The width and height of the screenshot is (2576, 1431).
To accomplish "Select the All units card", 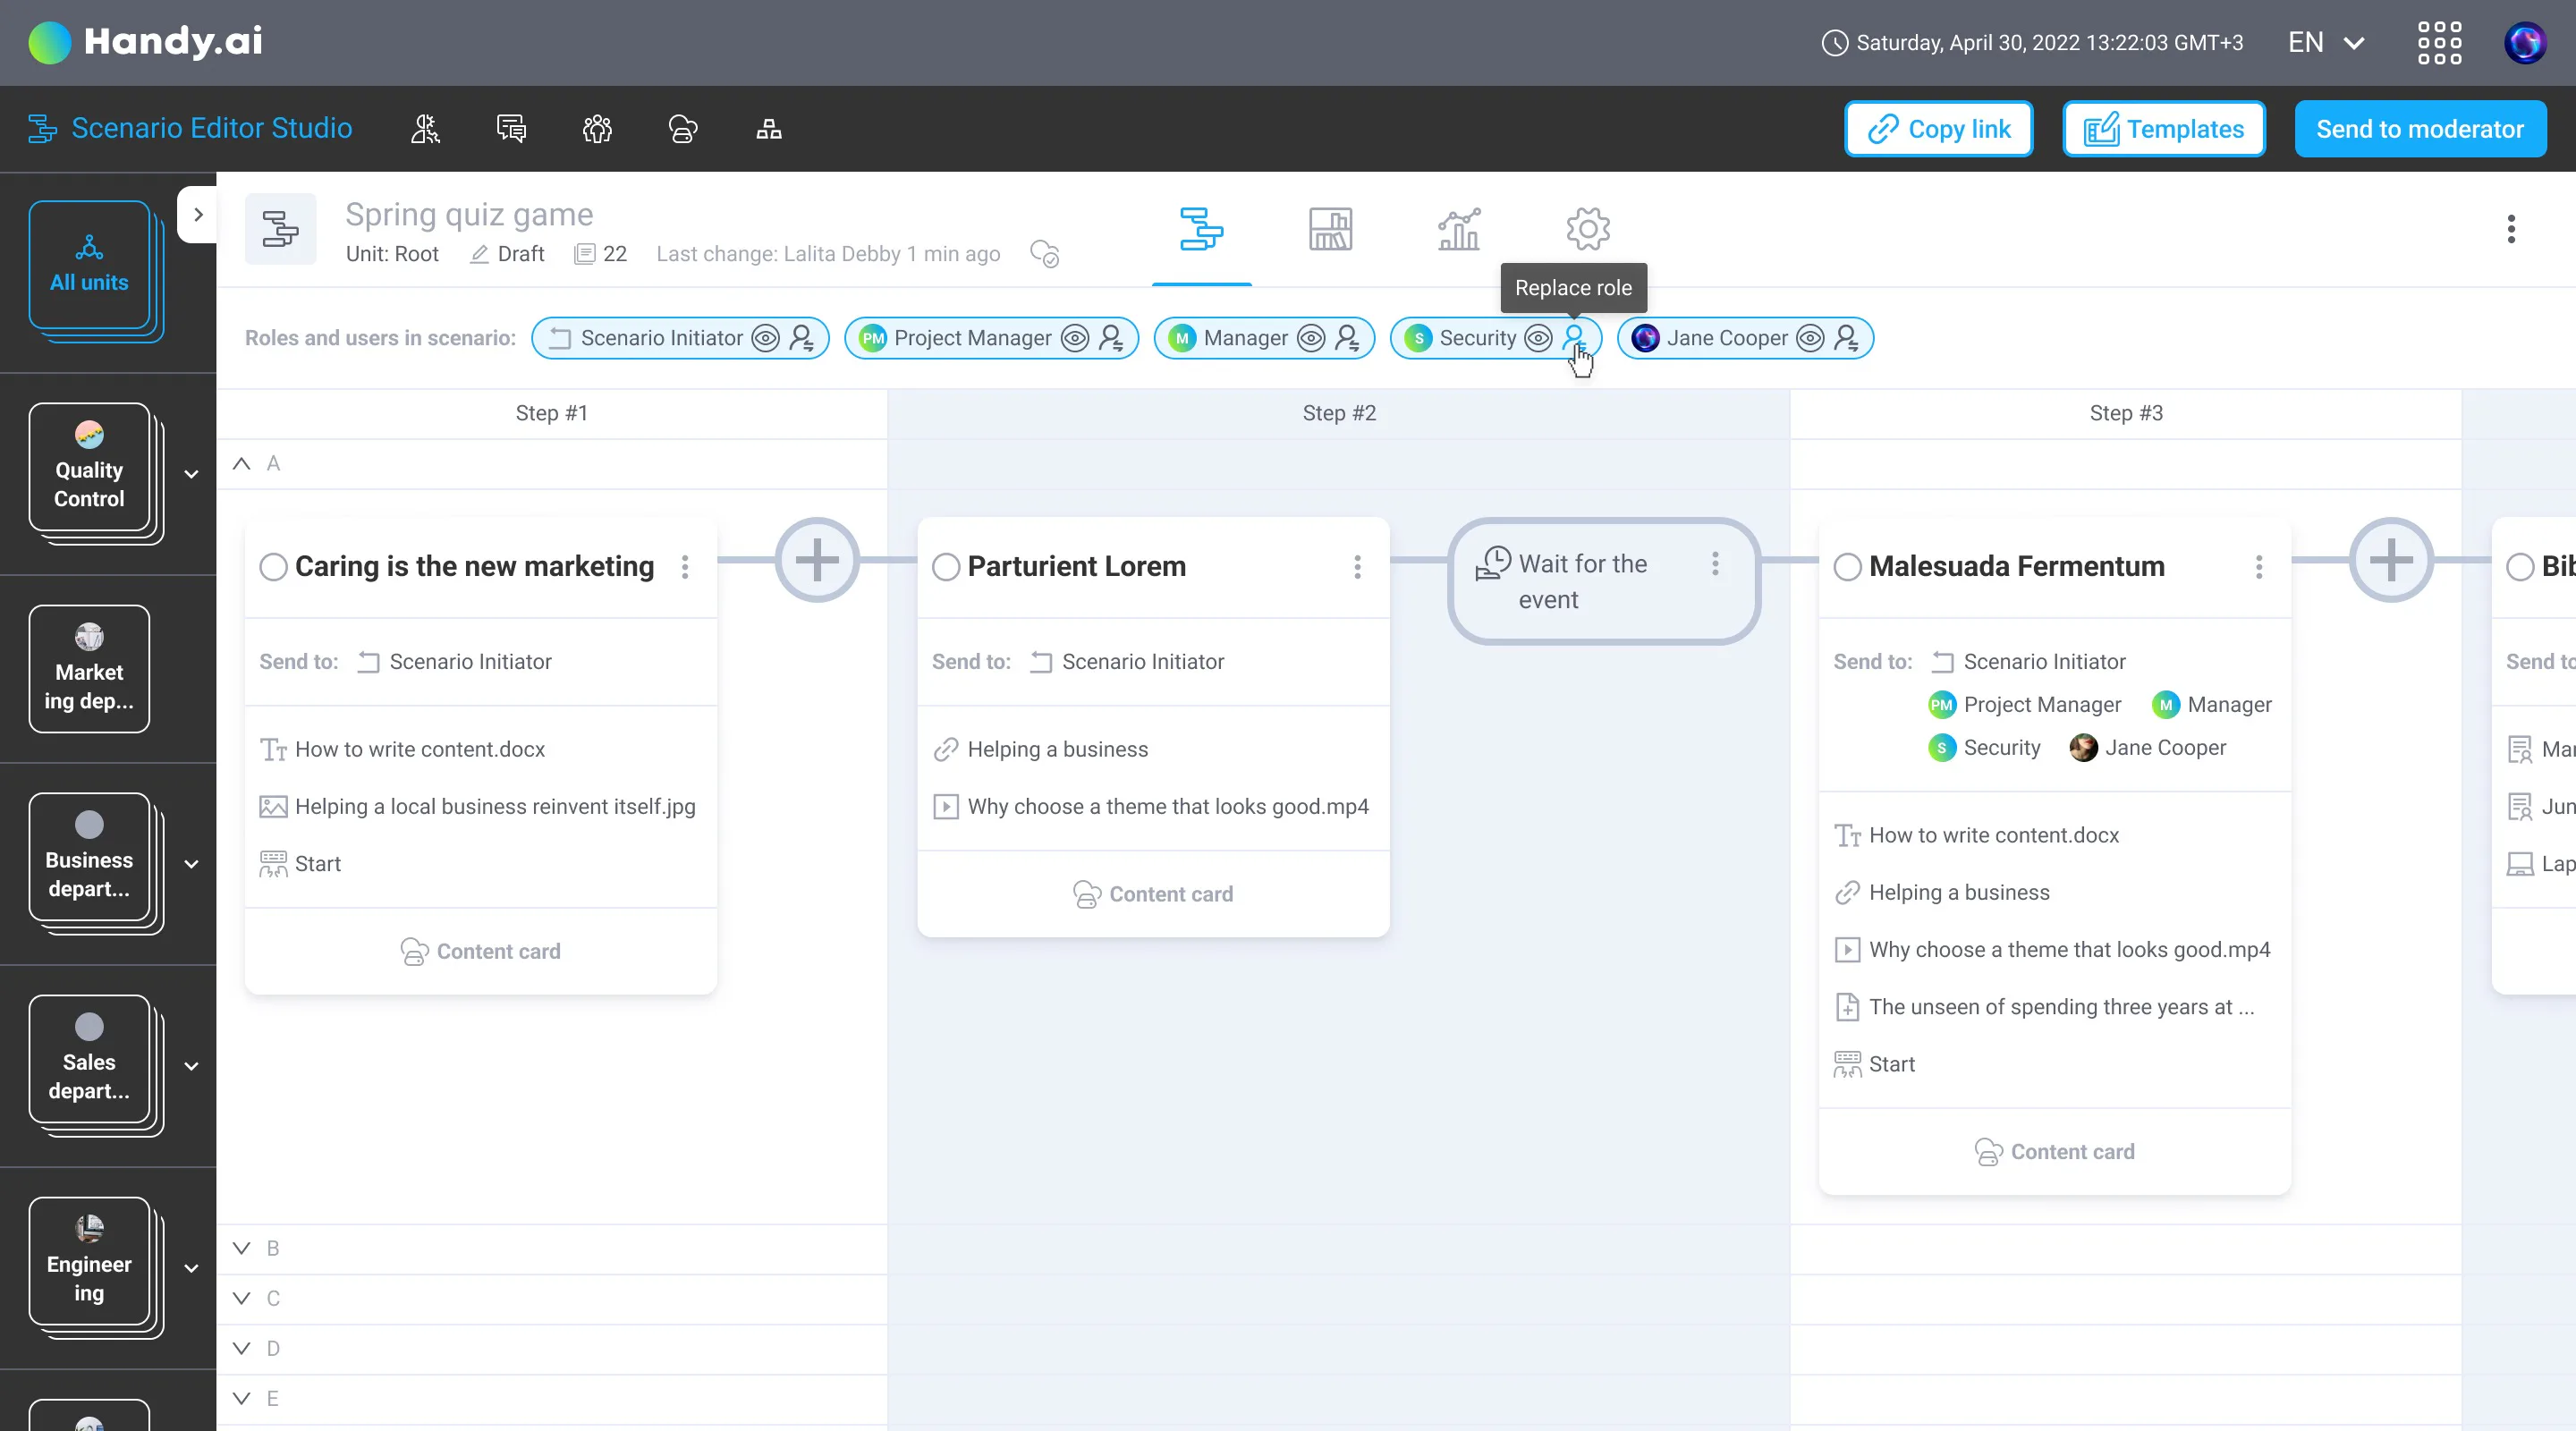I will (89, 265).
